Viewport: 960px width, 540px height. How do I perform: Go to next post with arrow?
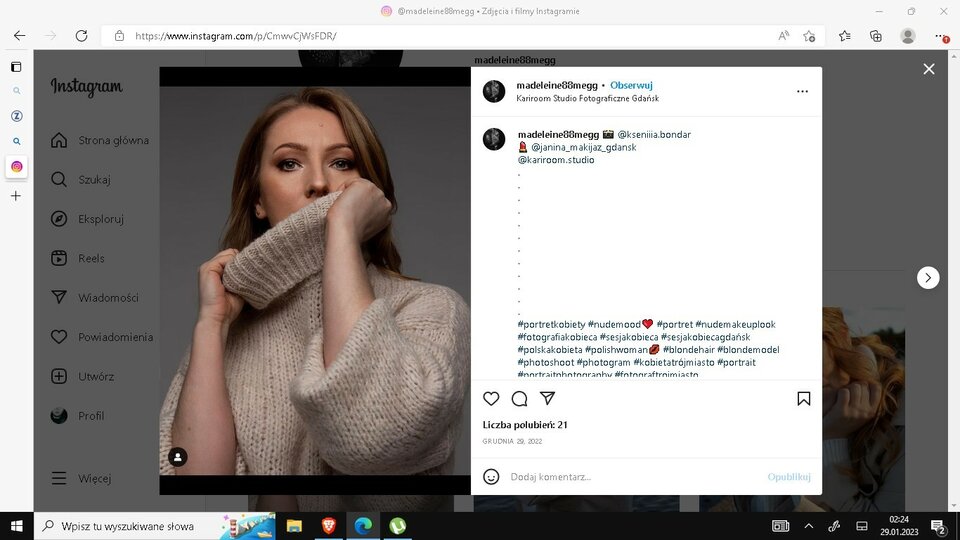[928, 278]
